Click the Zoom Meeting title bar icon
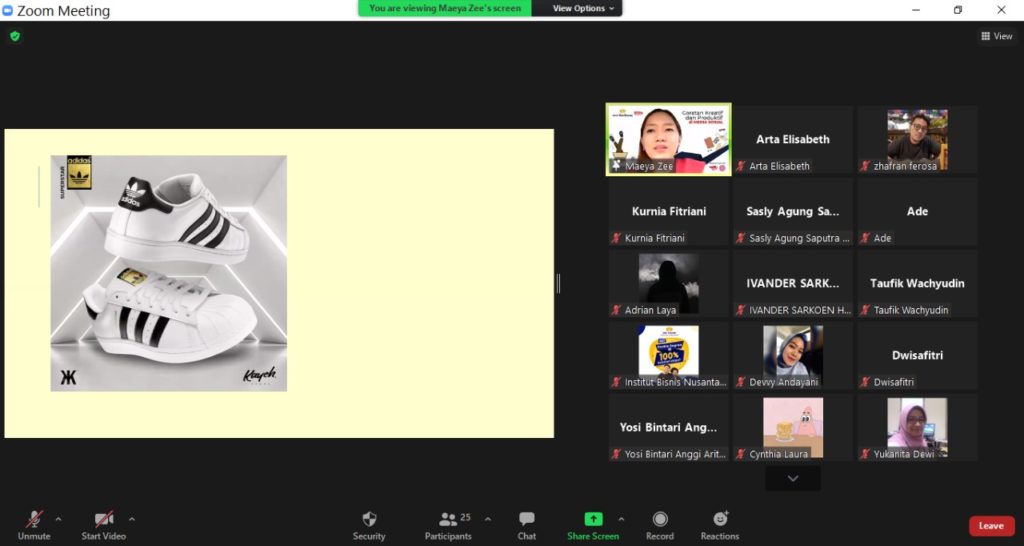Image resolution: width=1024 pixels, height=546 pixels. (8, 10)
